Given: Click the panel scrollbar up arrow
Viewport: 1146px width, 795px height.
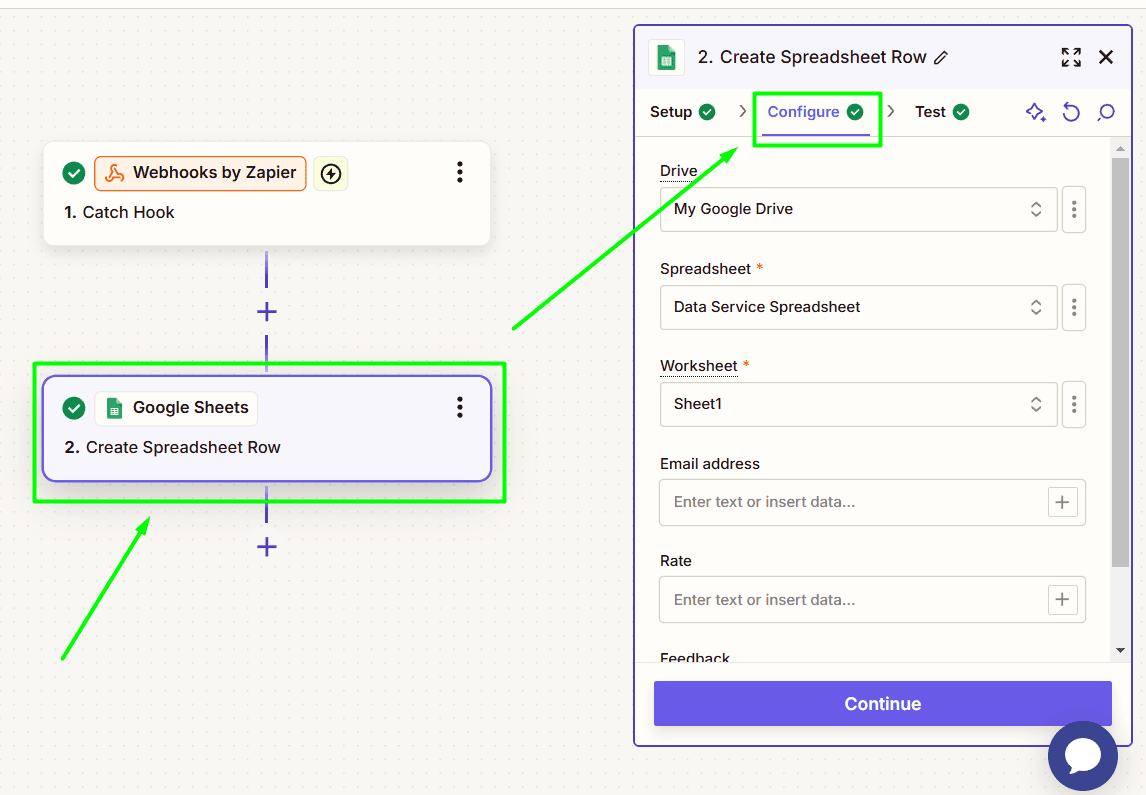Looking at the screenshot, I should tap(1120, 149).
